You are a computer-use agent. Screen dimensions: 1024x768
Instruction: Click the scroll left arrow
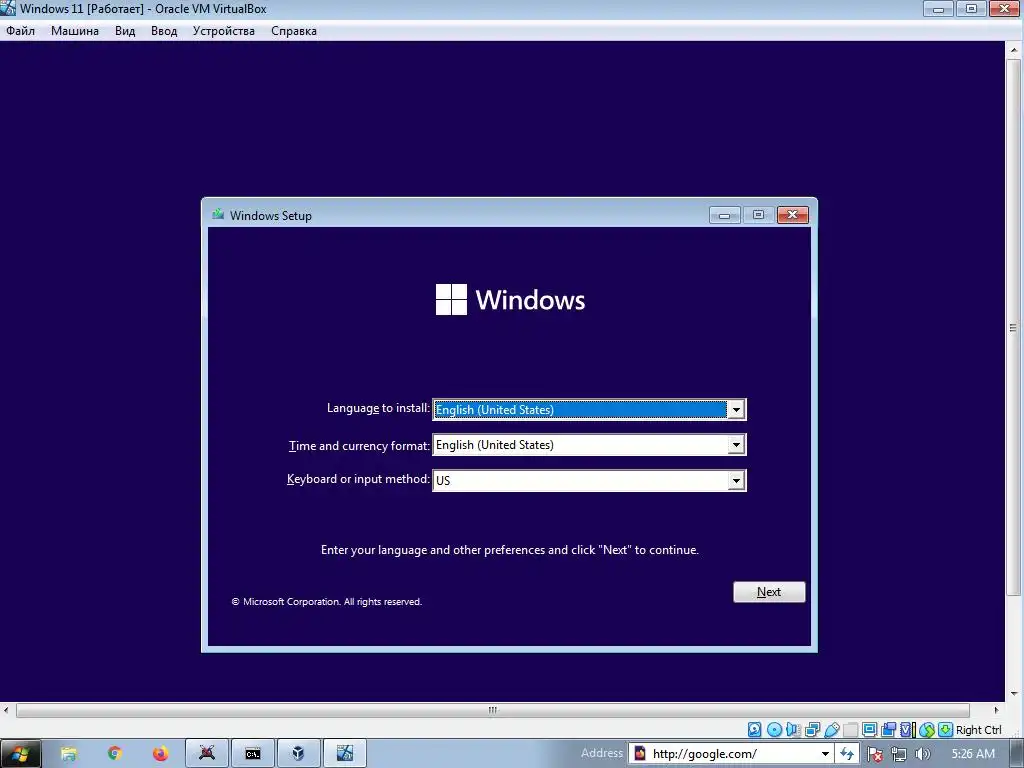tap(7, 710)
